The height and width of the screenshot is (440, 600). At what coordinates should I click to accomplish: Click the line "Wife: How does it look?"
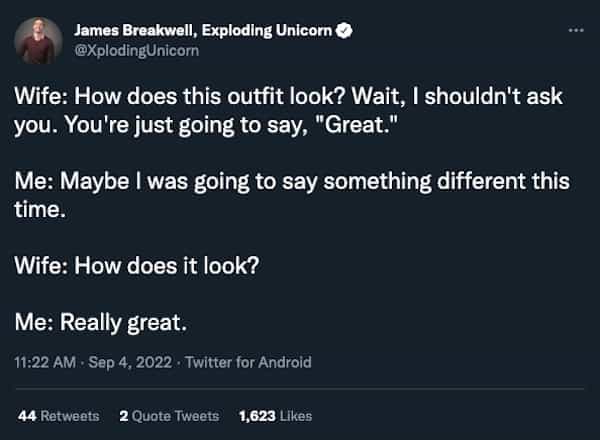click(x=150, y=267)
